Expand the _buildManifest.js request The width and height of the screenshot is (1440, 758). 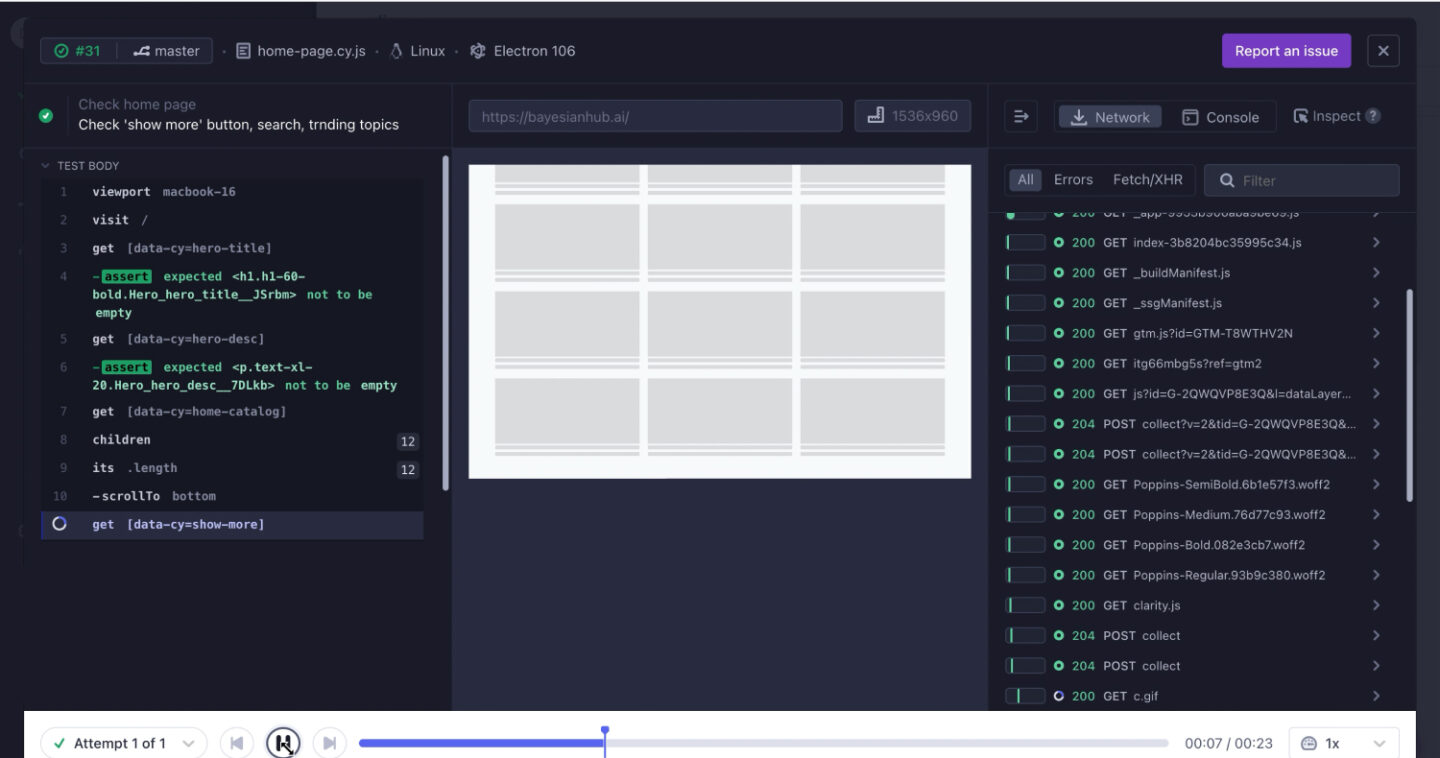pos(1376,273)
